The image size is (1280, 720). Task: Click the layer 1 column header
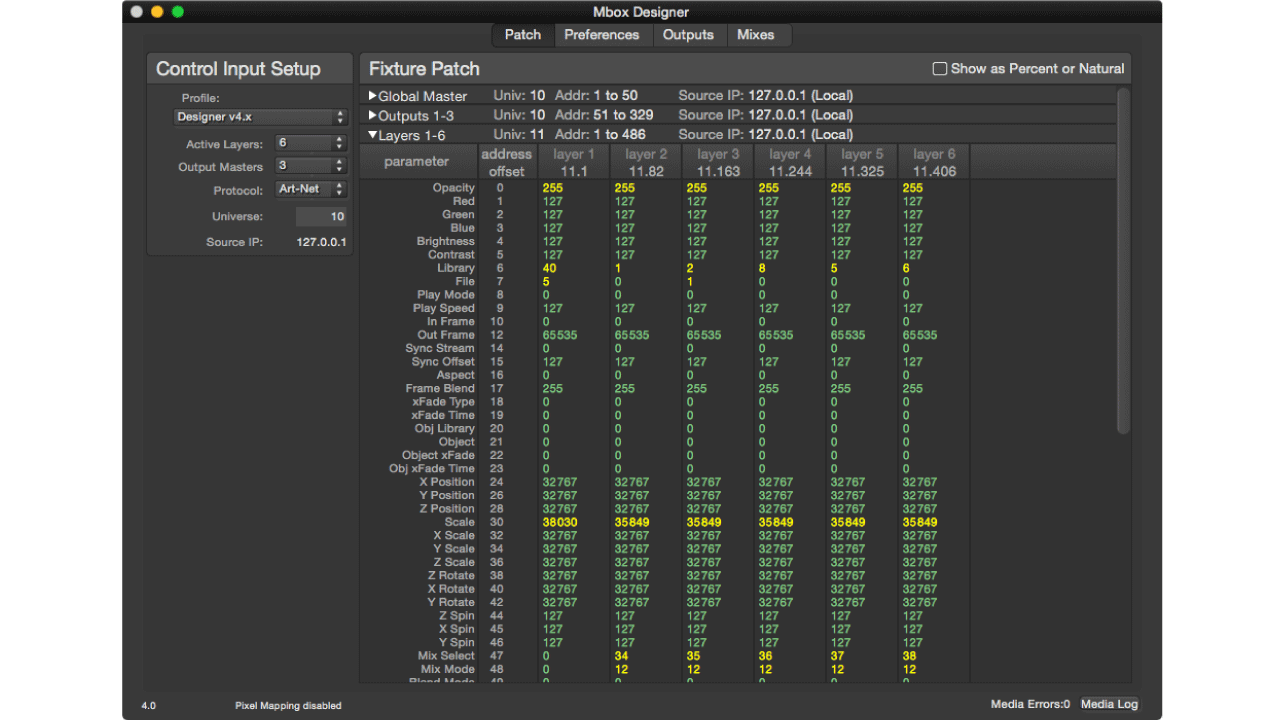tap(574, 162)
